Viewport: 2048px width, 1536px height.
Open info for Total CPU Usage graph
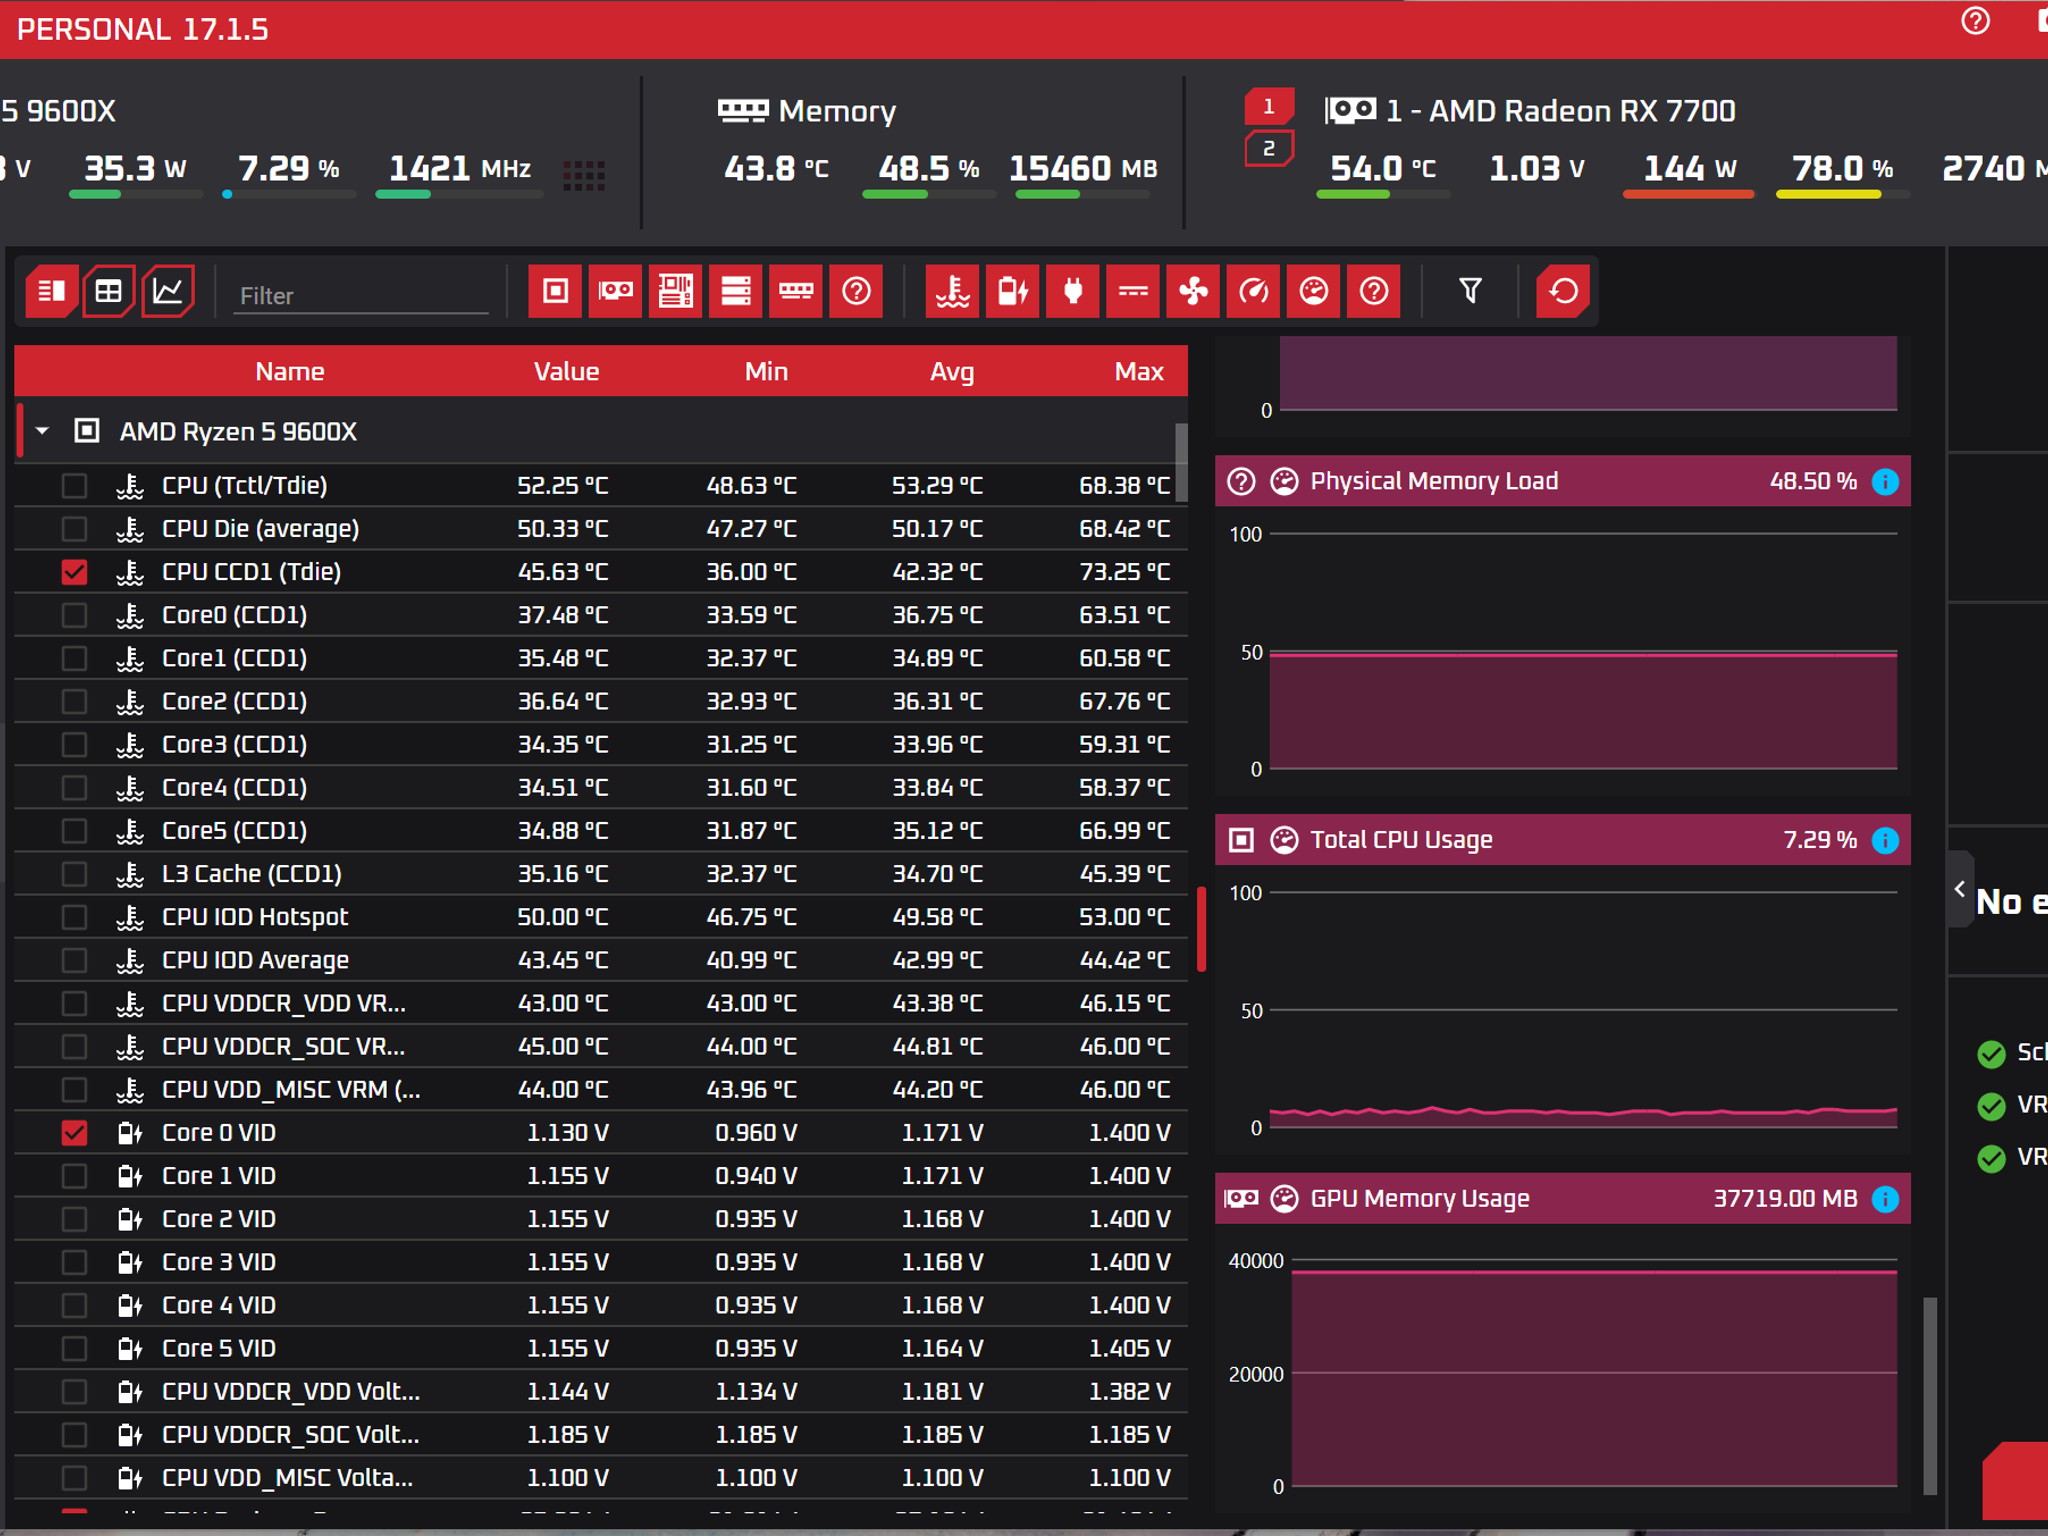pyautogui.click(x=1885, y=840)
